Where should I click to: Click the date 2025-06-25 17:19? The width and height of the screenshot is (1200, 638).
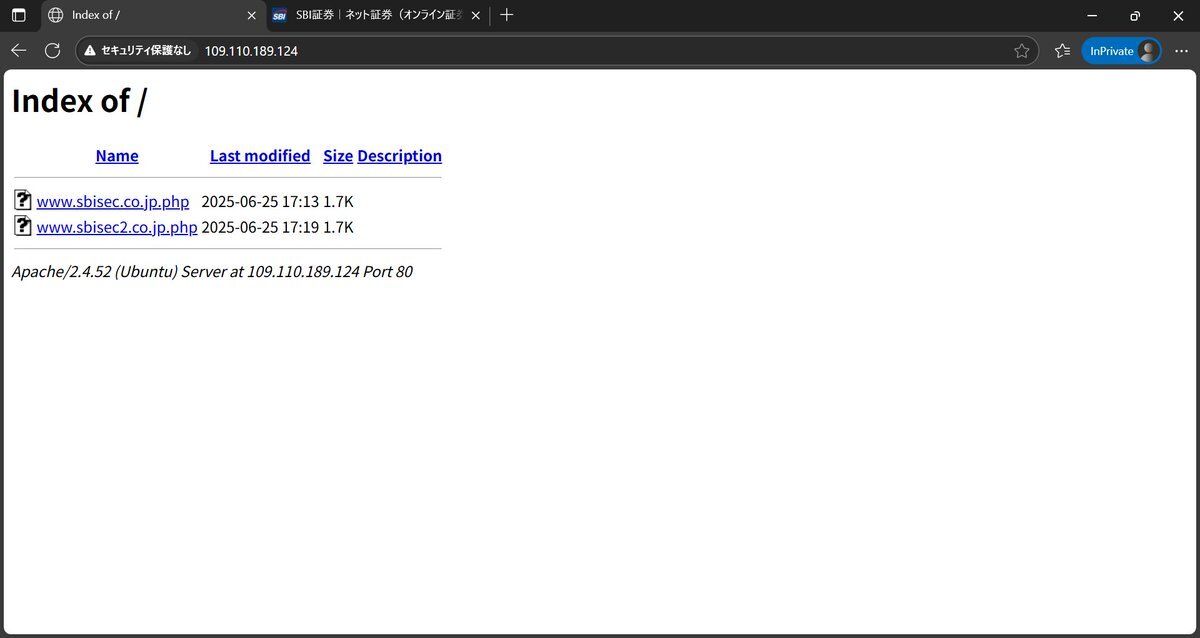[260, 228]
